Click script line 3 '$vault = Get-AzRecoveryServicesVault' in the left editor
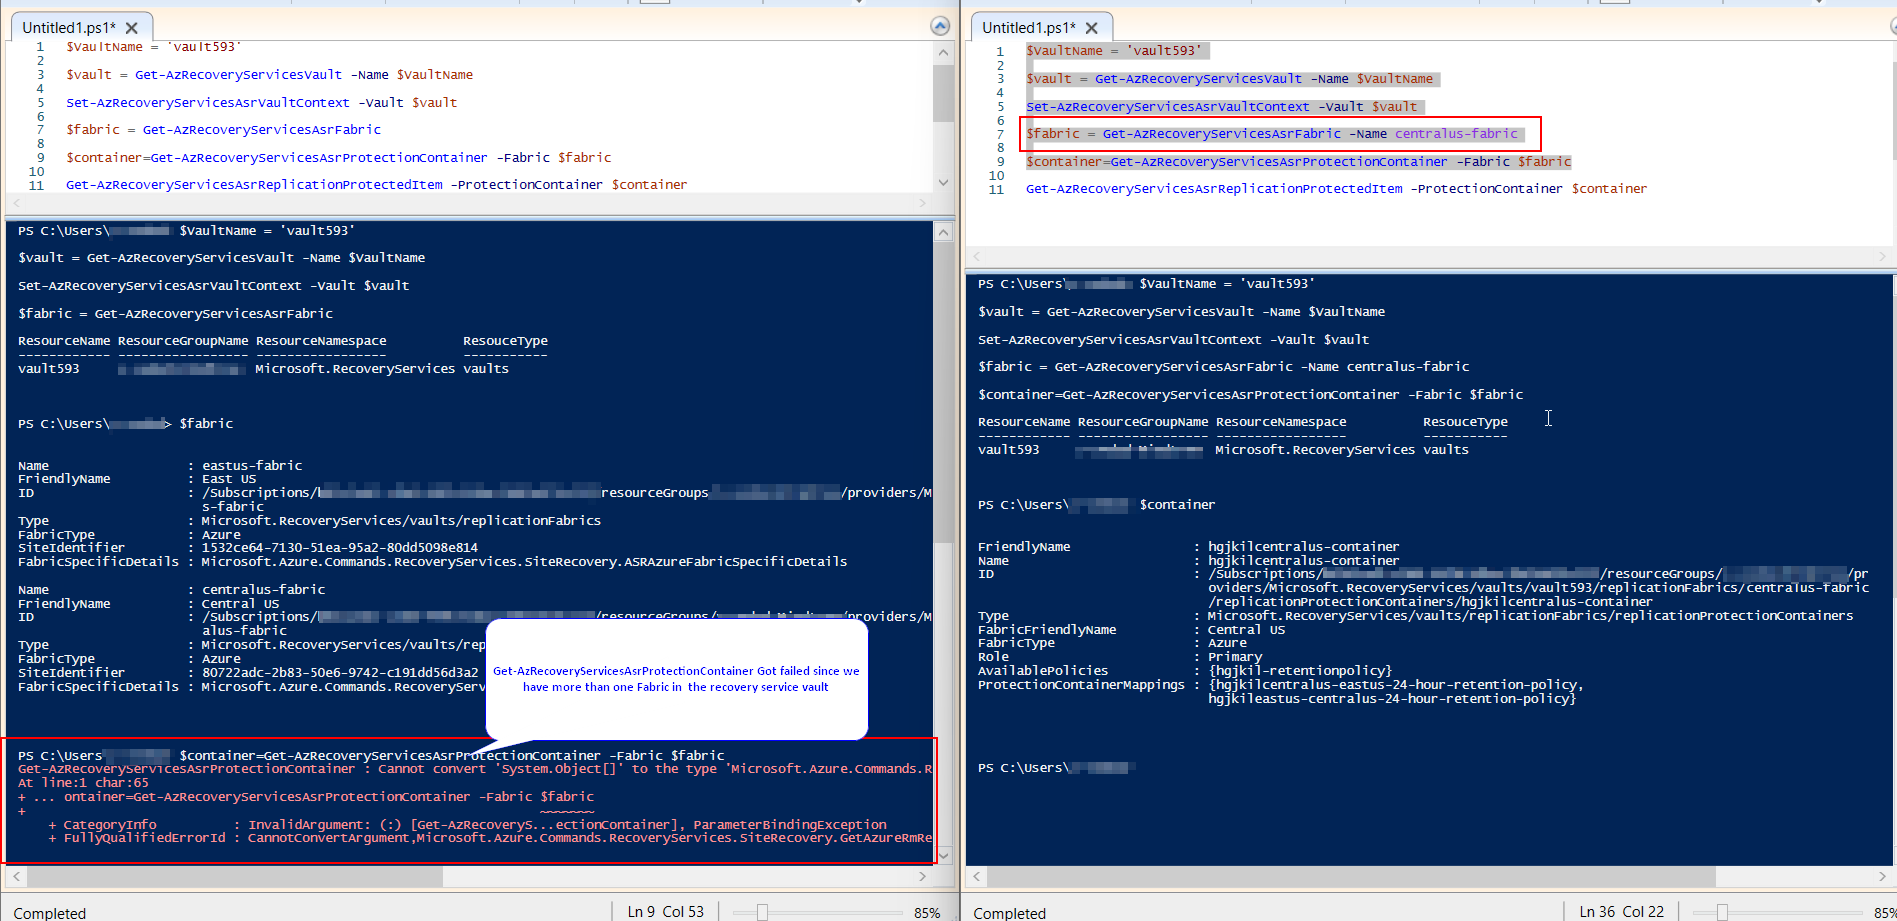Screen dimensions: 1897x921 coord(270,75)
